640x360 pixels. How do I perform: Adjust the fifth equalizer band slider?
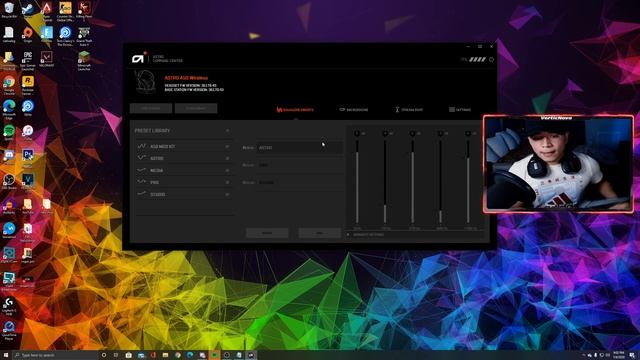pos(468,182)
